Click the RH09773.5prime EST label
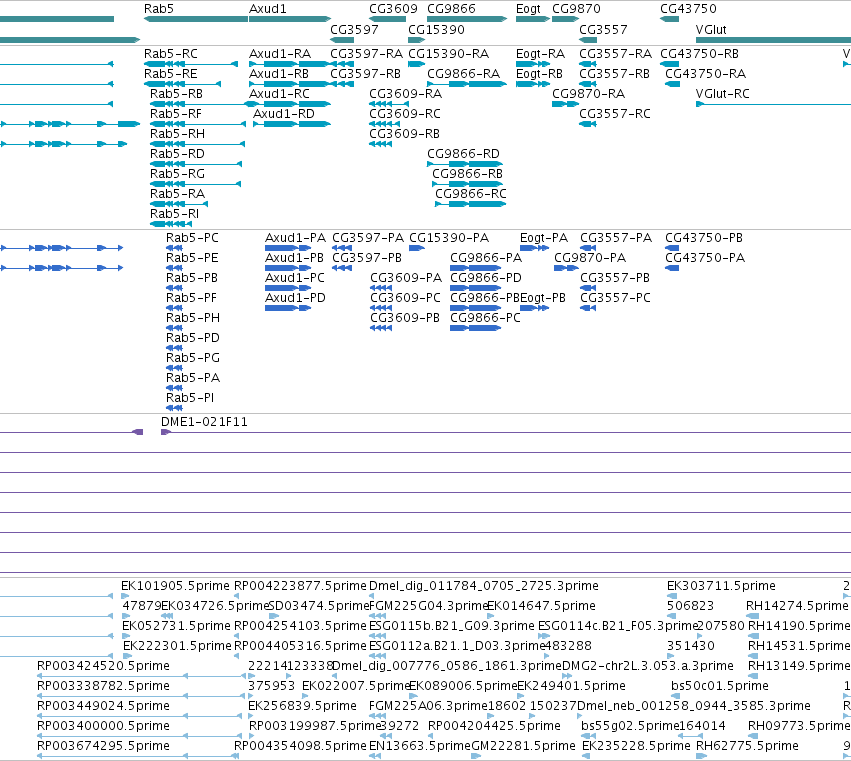 [x=798, y=726]
